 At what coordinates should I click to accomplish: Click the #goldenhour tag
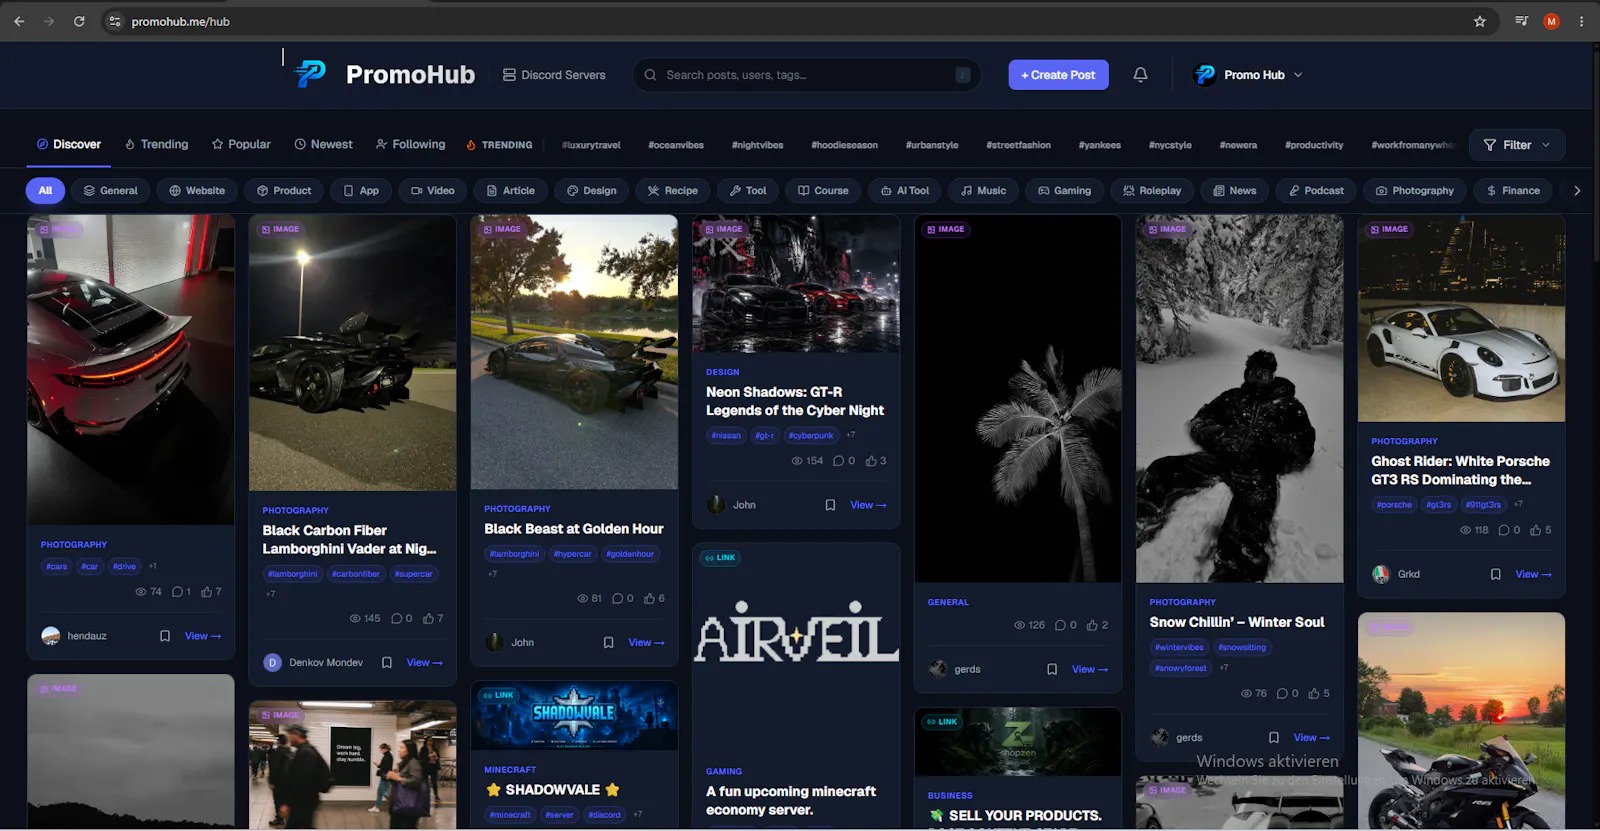click(x=630, y=554)
